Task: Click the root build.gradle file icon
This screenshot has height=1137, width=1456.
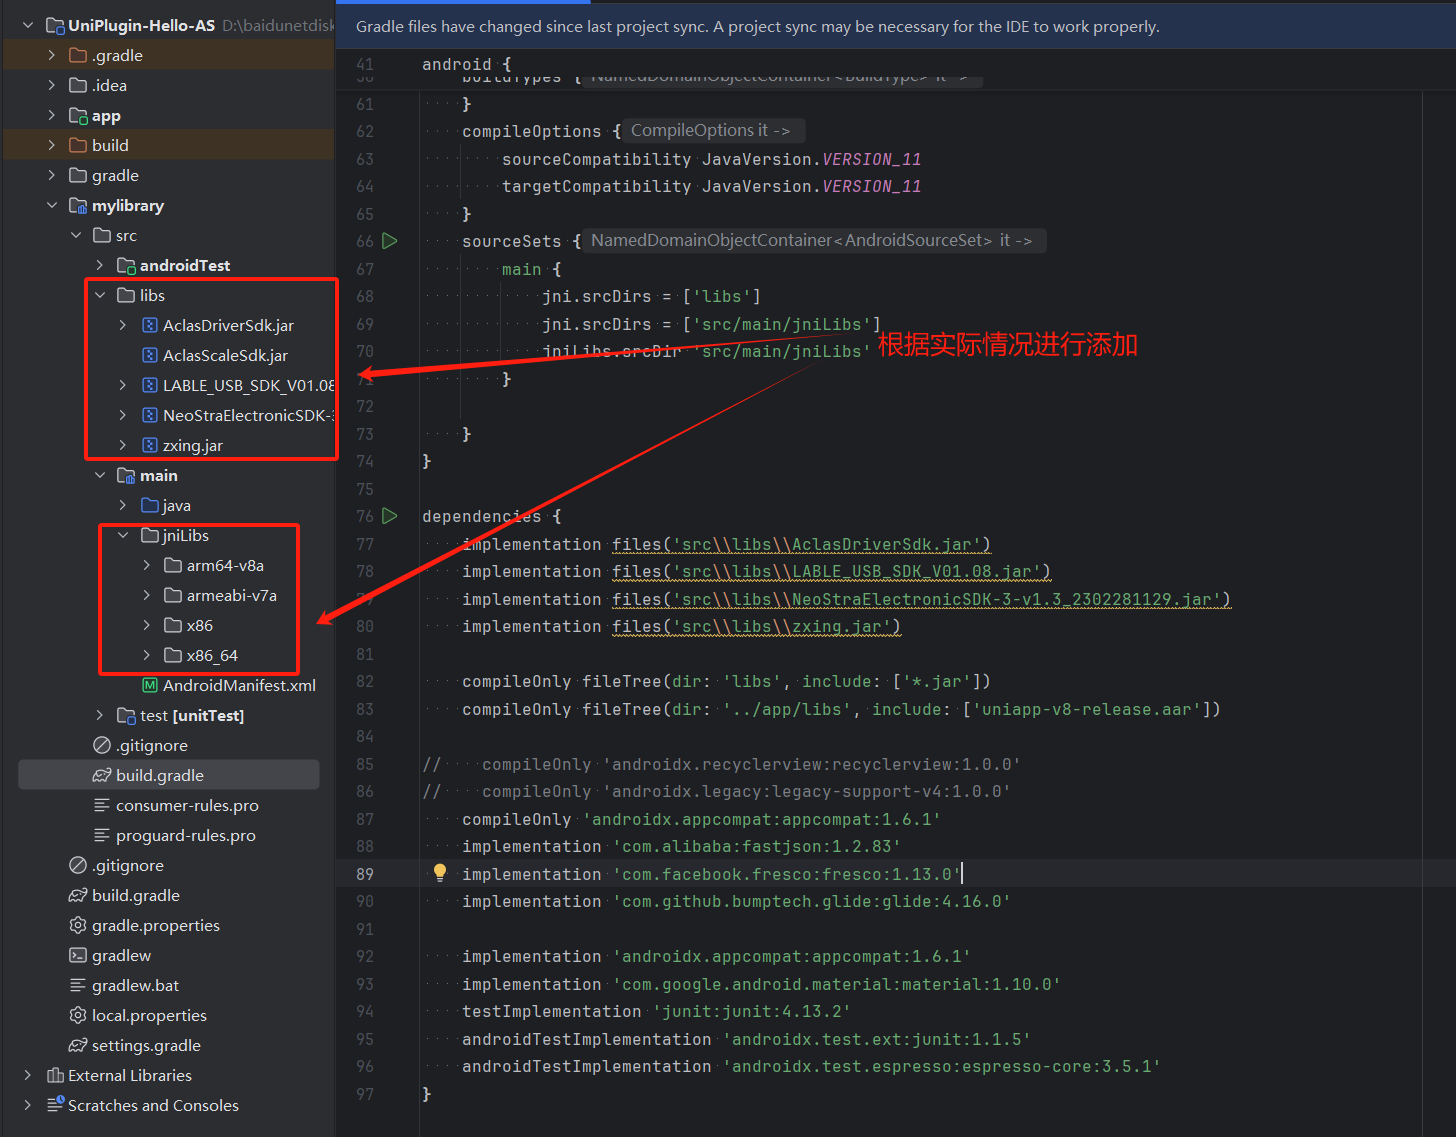Action: coord(78,895)
